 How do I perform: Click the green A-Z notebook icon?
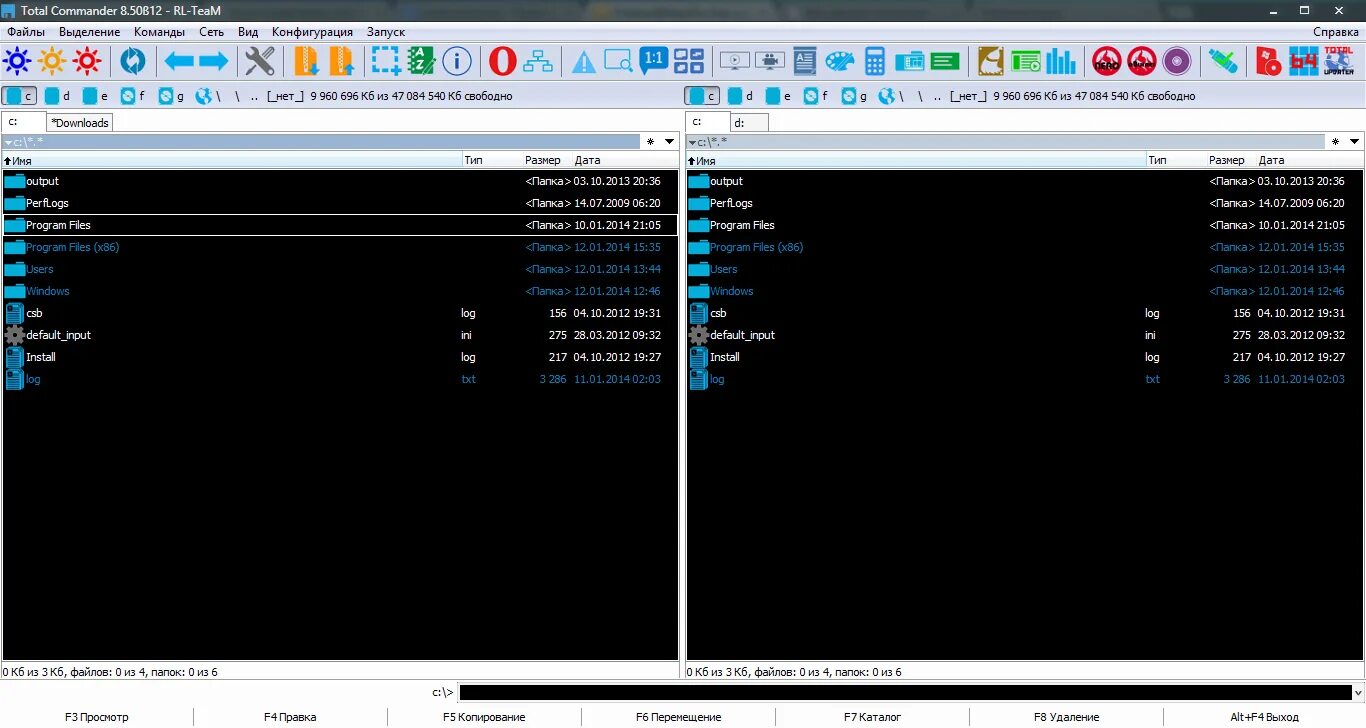(x=421, y=62)
